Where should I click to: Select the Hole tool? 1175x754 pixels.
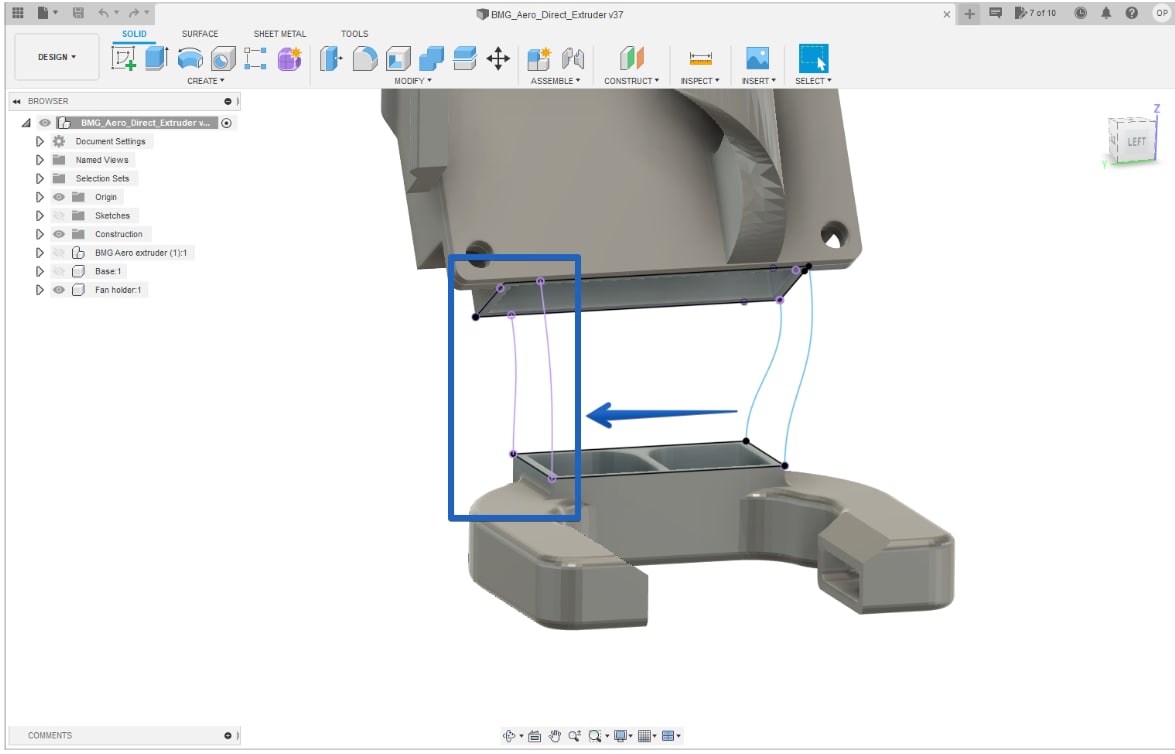coord(223,58)
